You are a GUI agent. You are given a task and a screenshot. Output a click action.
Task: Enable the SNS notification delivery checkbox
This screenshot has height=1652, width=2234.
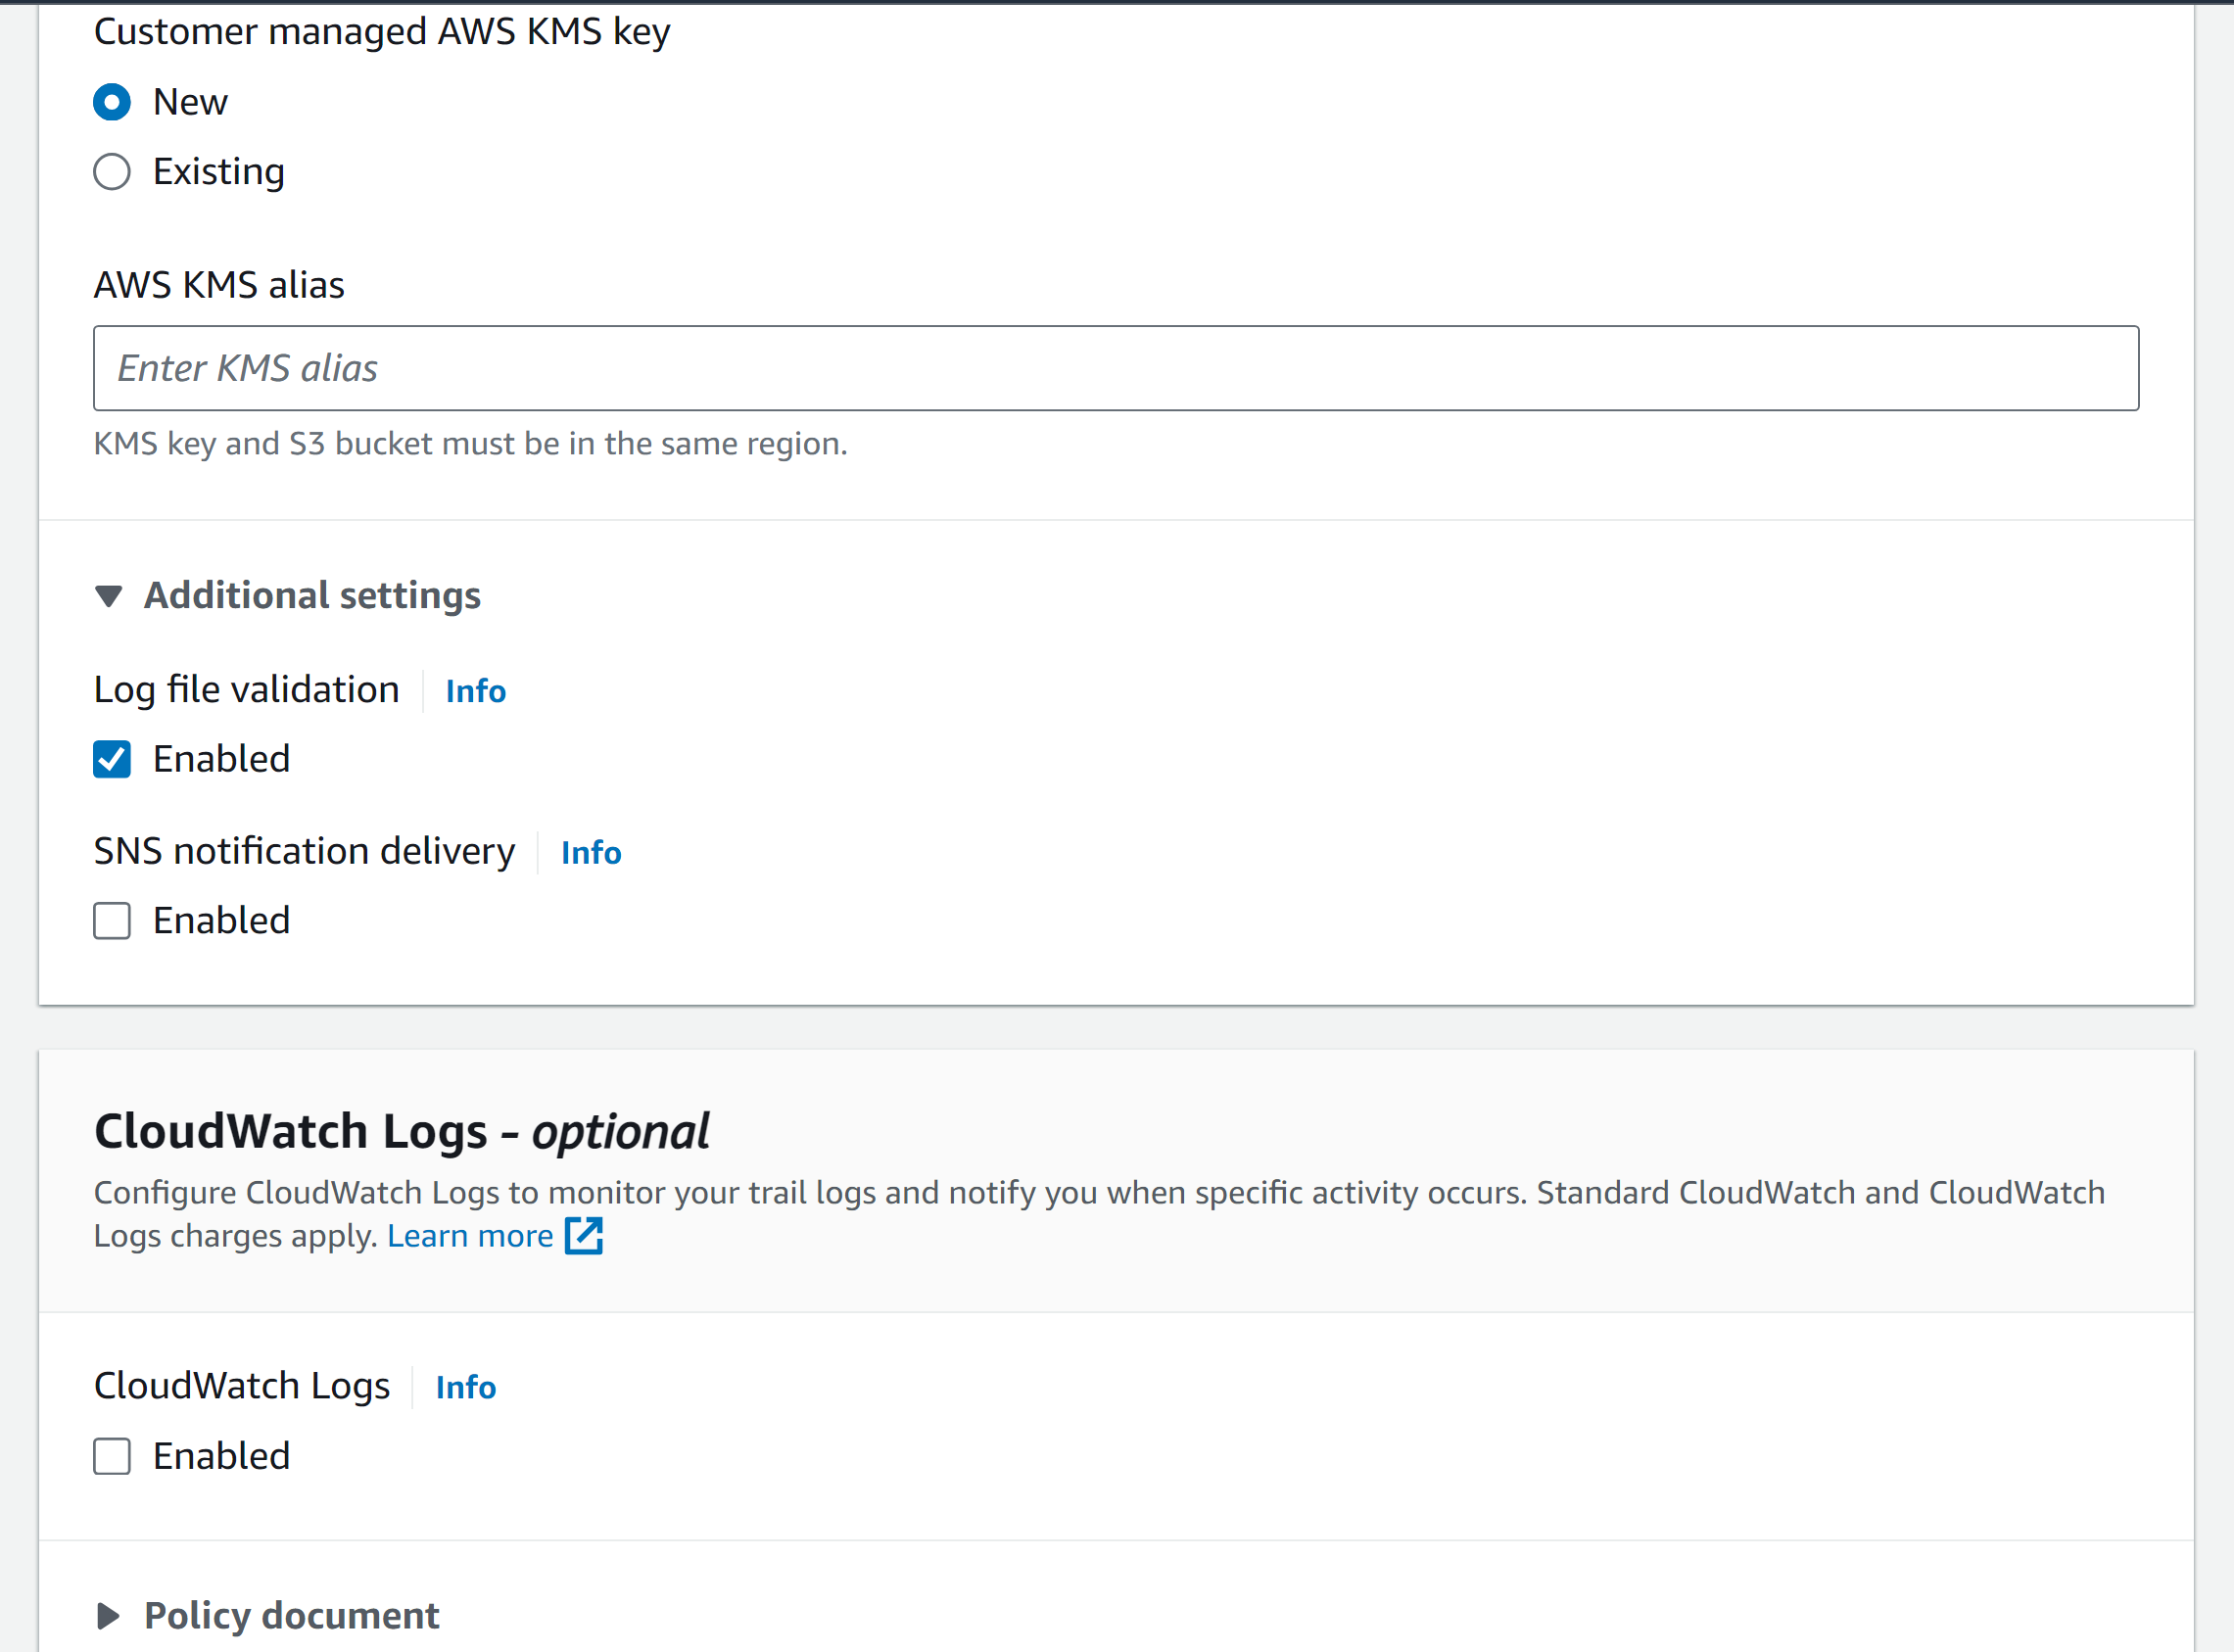click(112, 921)
